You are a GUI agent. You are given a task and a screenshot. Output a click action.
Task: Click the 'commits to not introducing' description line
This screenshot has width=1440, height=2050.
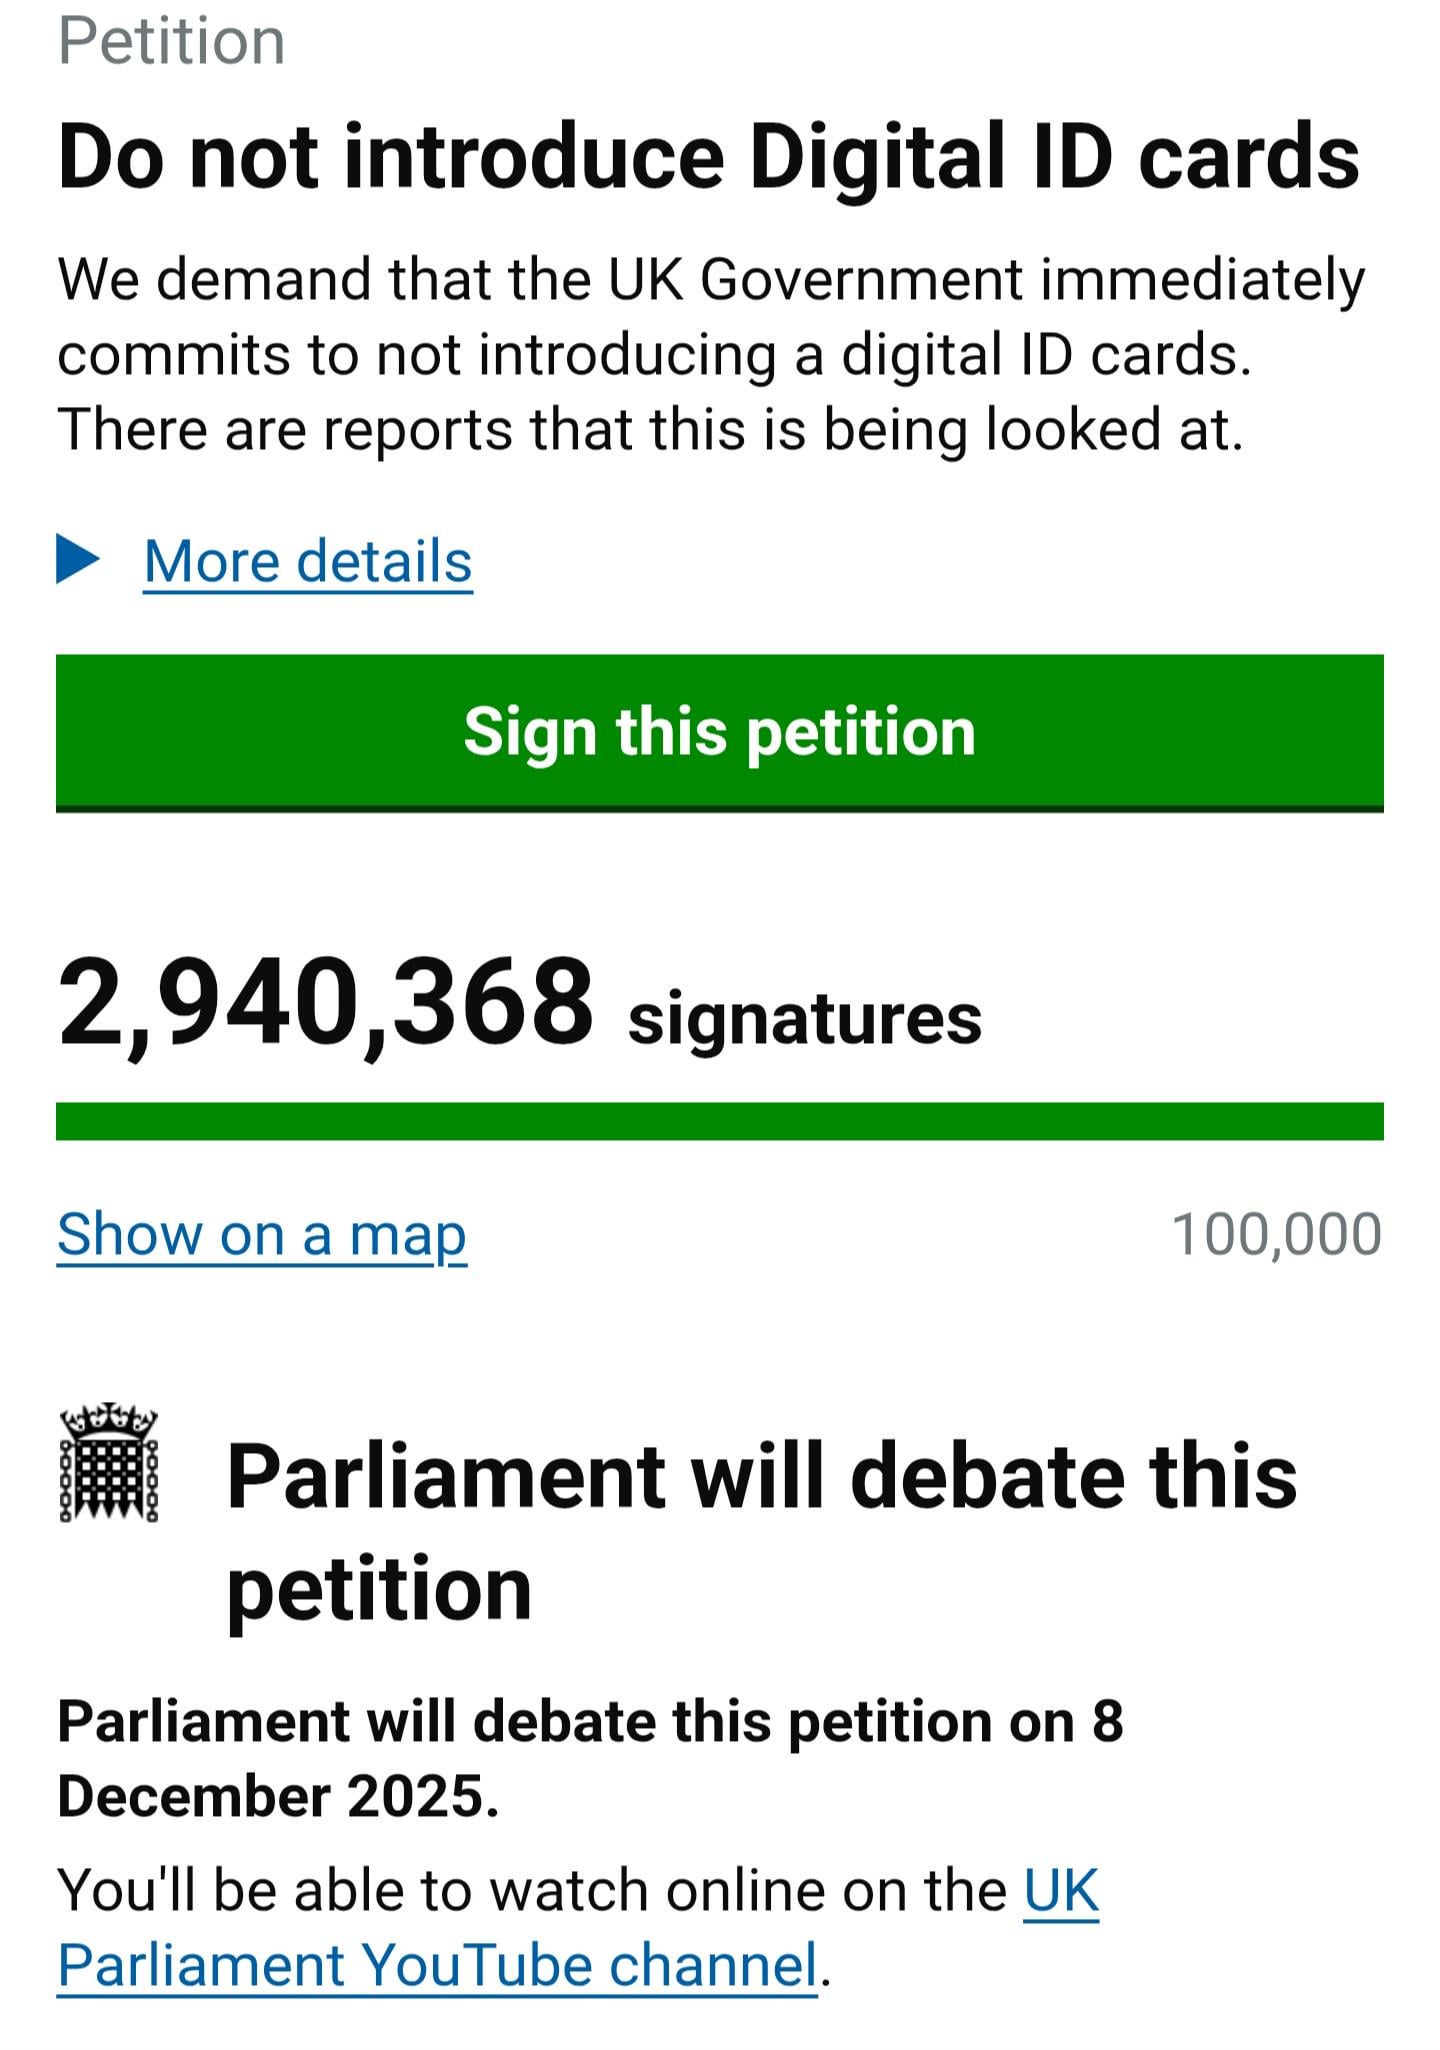coord(654,355)
